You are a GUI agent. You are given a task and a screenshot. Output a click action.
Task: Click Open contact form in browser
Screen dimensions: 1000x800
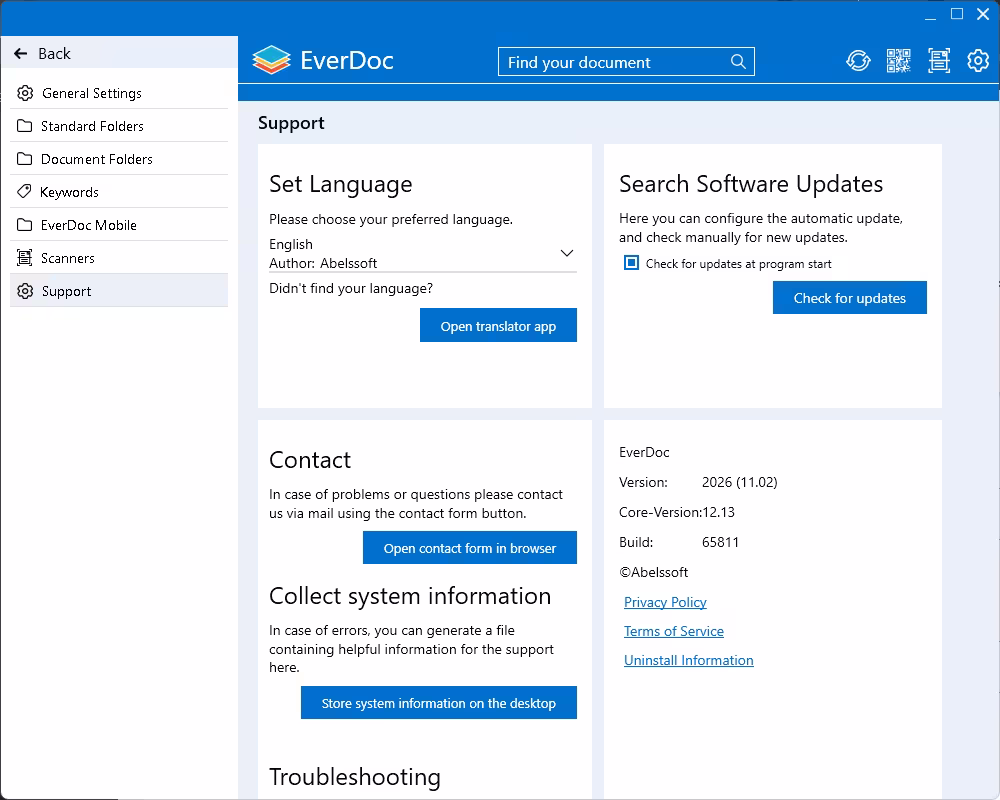tap(469, 547)
